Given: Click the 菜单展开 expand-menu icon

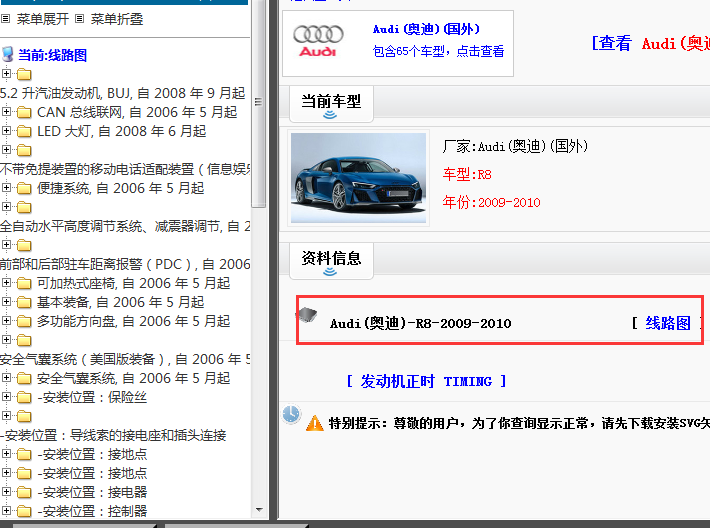Looking at the screenshot, I should 5,19.
